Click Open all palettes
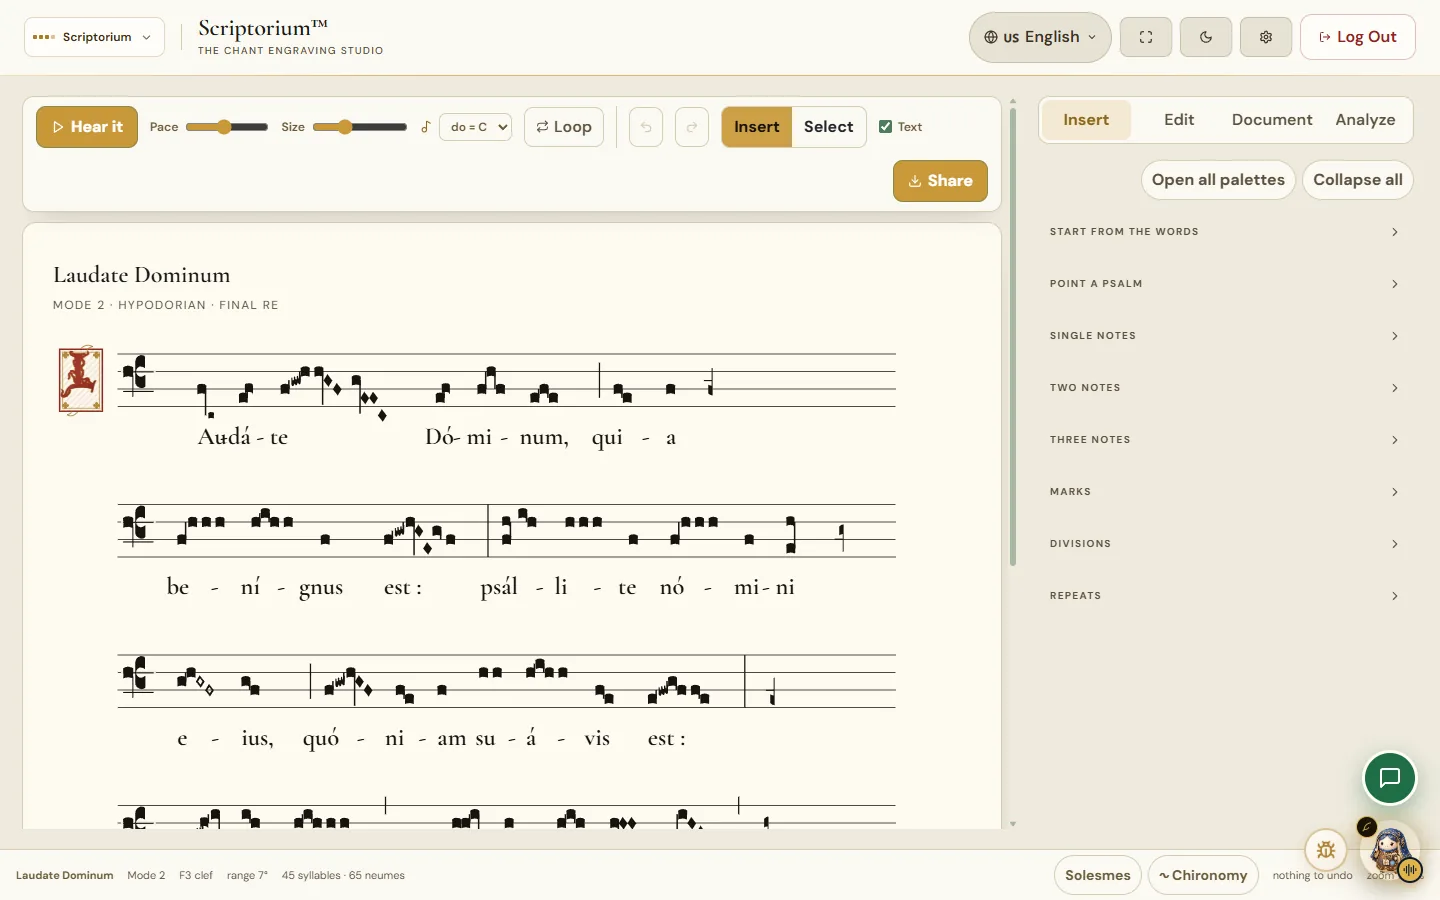This screenshot has width=1440, height=900. pyautogui.click(x=1218, y=180)
